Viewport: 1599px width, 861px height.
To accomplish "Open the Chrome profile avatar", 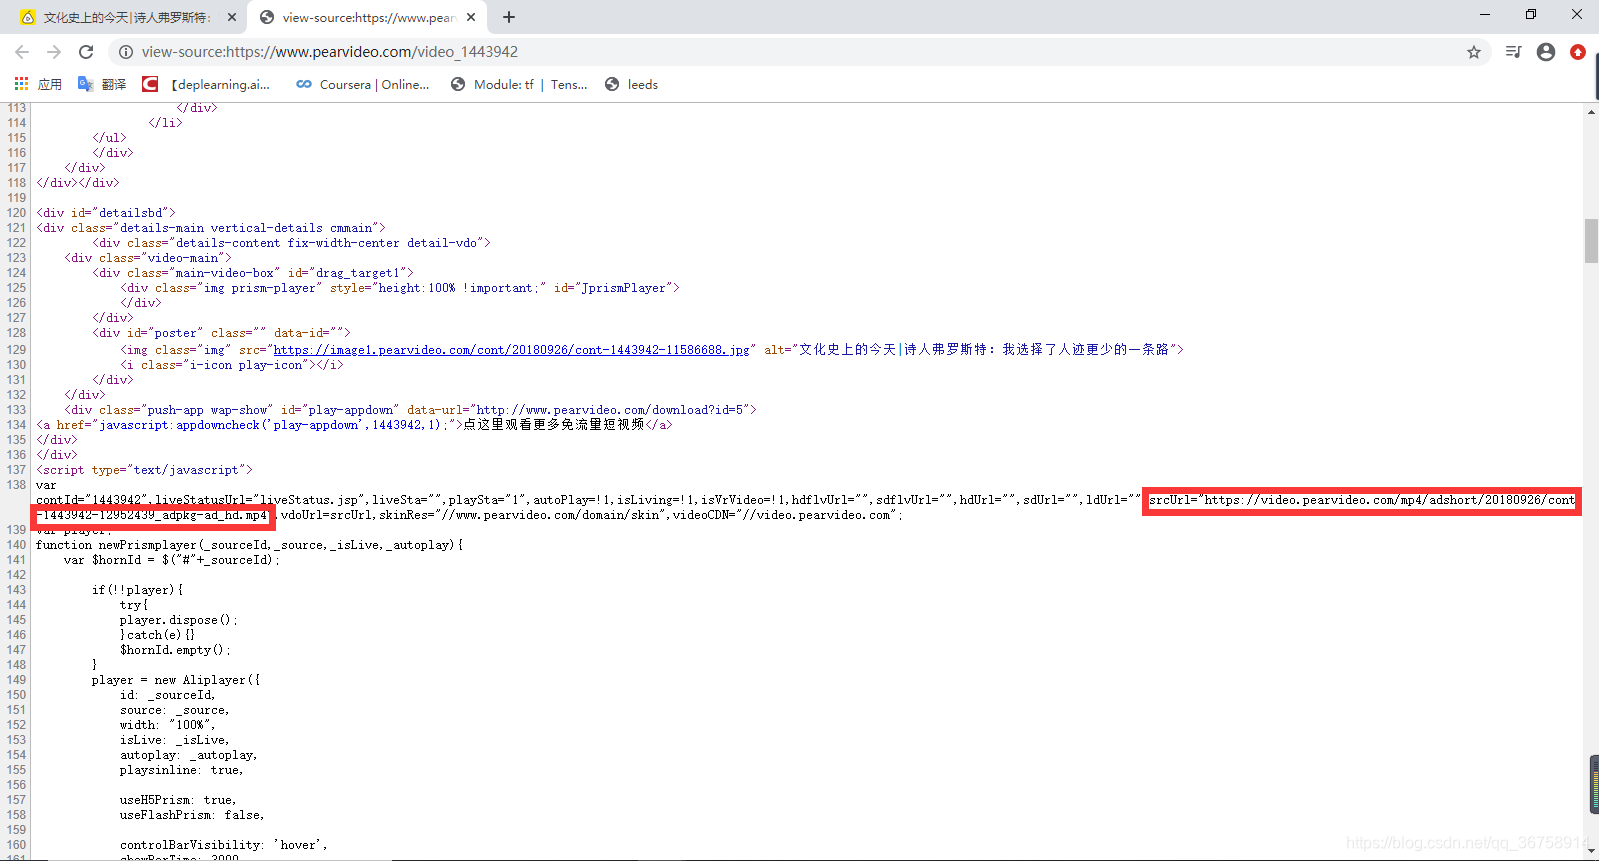I will click(1546, 52).
